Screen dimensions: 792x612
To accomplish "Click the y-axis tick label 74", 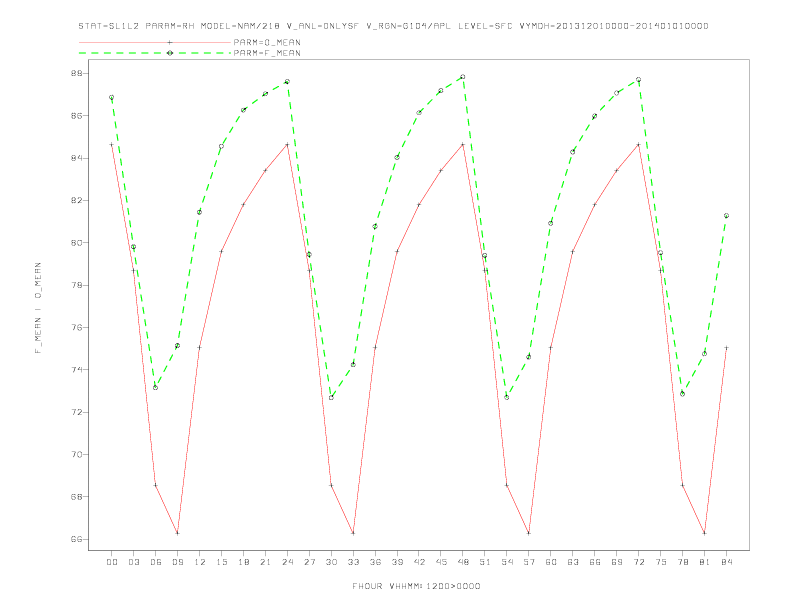I will coord(76,370).
